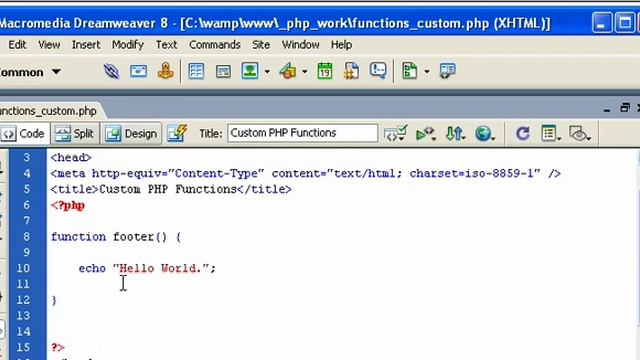Image resolution: width=640 pixels, height=360 pixels.
Task: Select the functions_custom.php document tab
Action: click(49, 111)
